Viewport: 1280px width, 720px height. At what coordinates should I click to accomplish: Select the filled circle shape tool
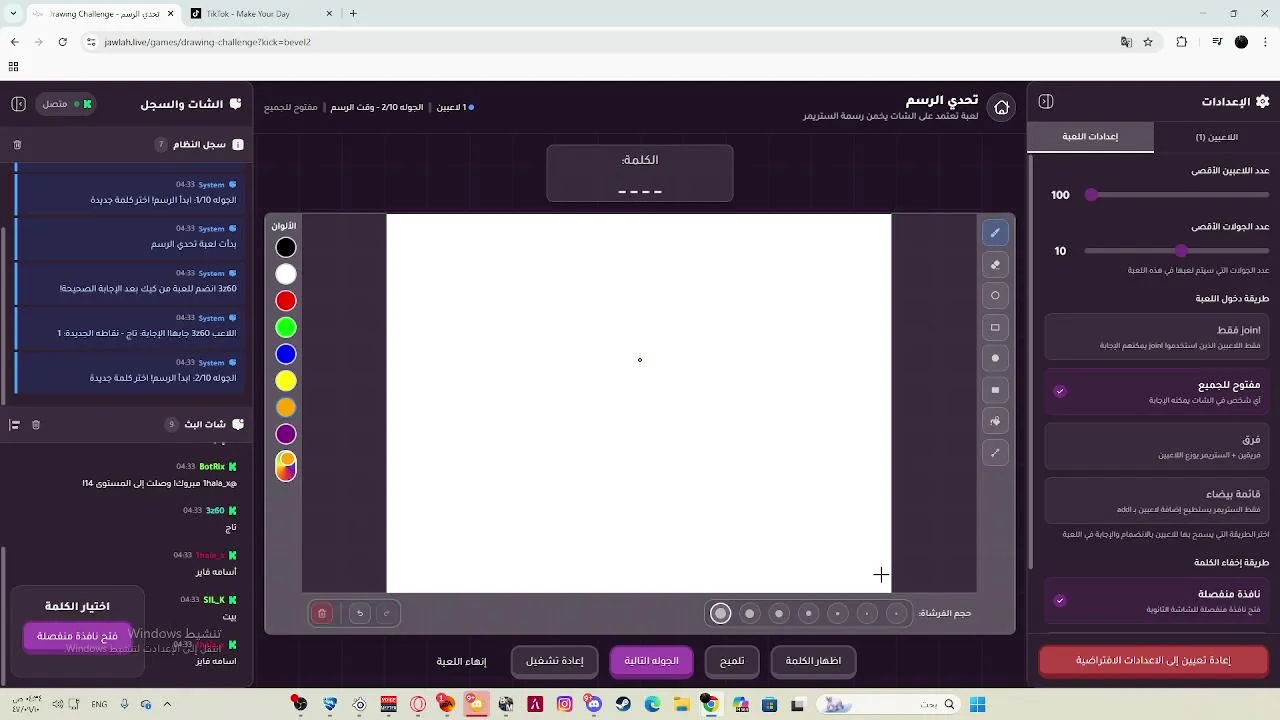[995, 358]
